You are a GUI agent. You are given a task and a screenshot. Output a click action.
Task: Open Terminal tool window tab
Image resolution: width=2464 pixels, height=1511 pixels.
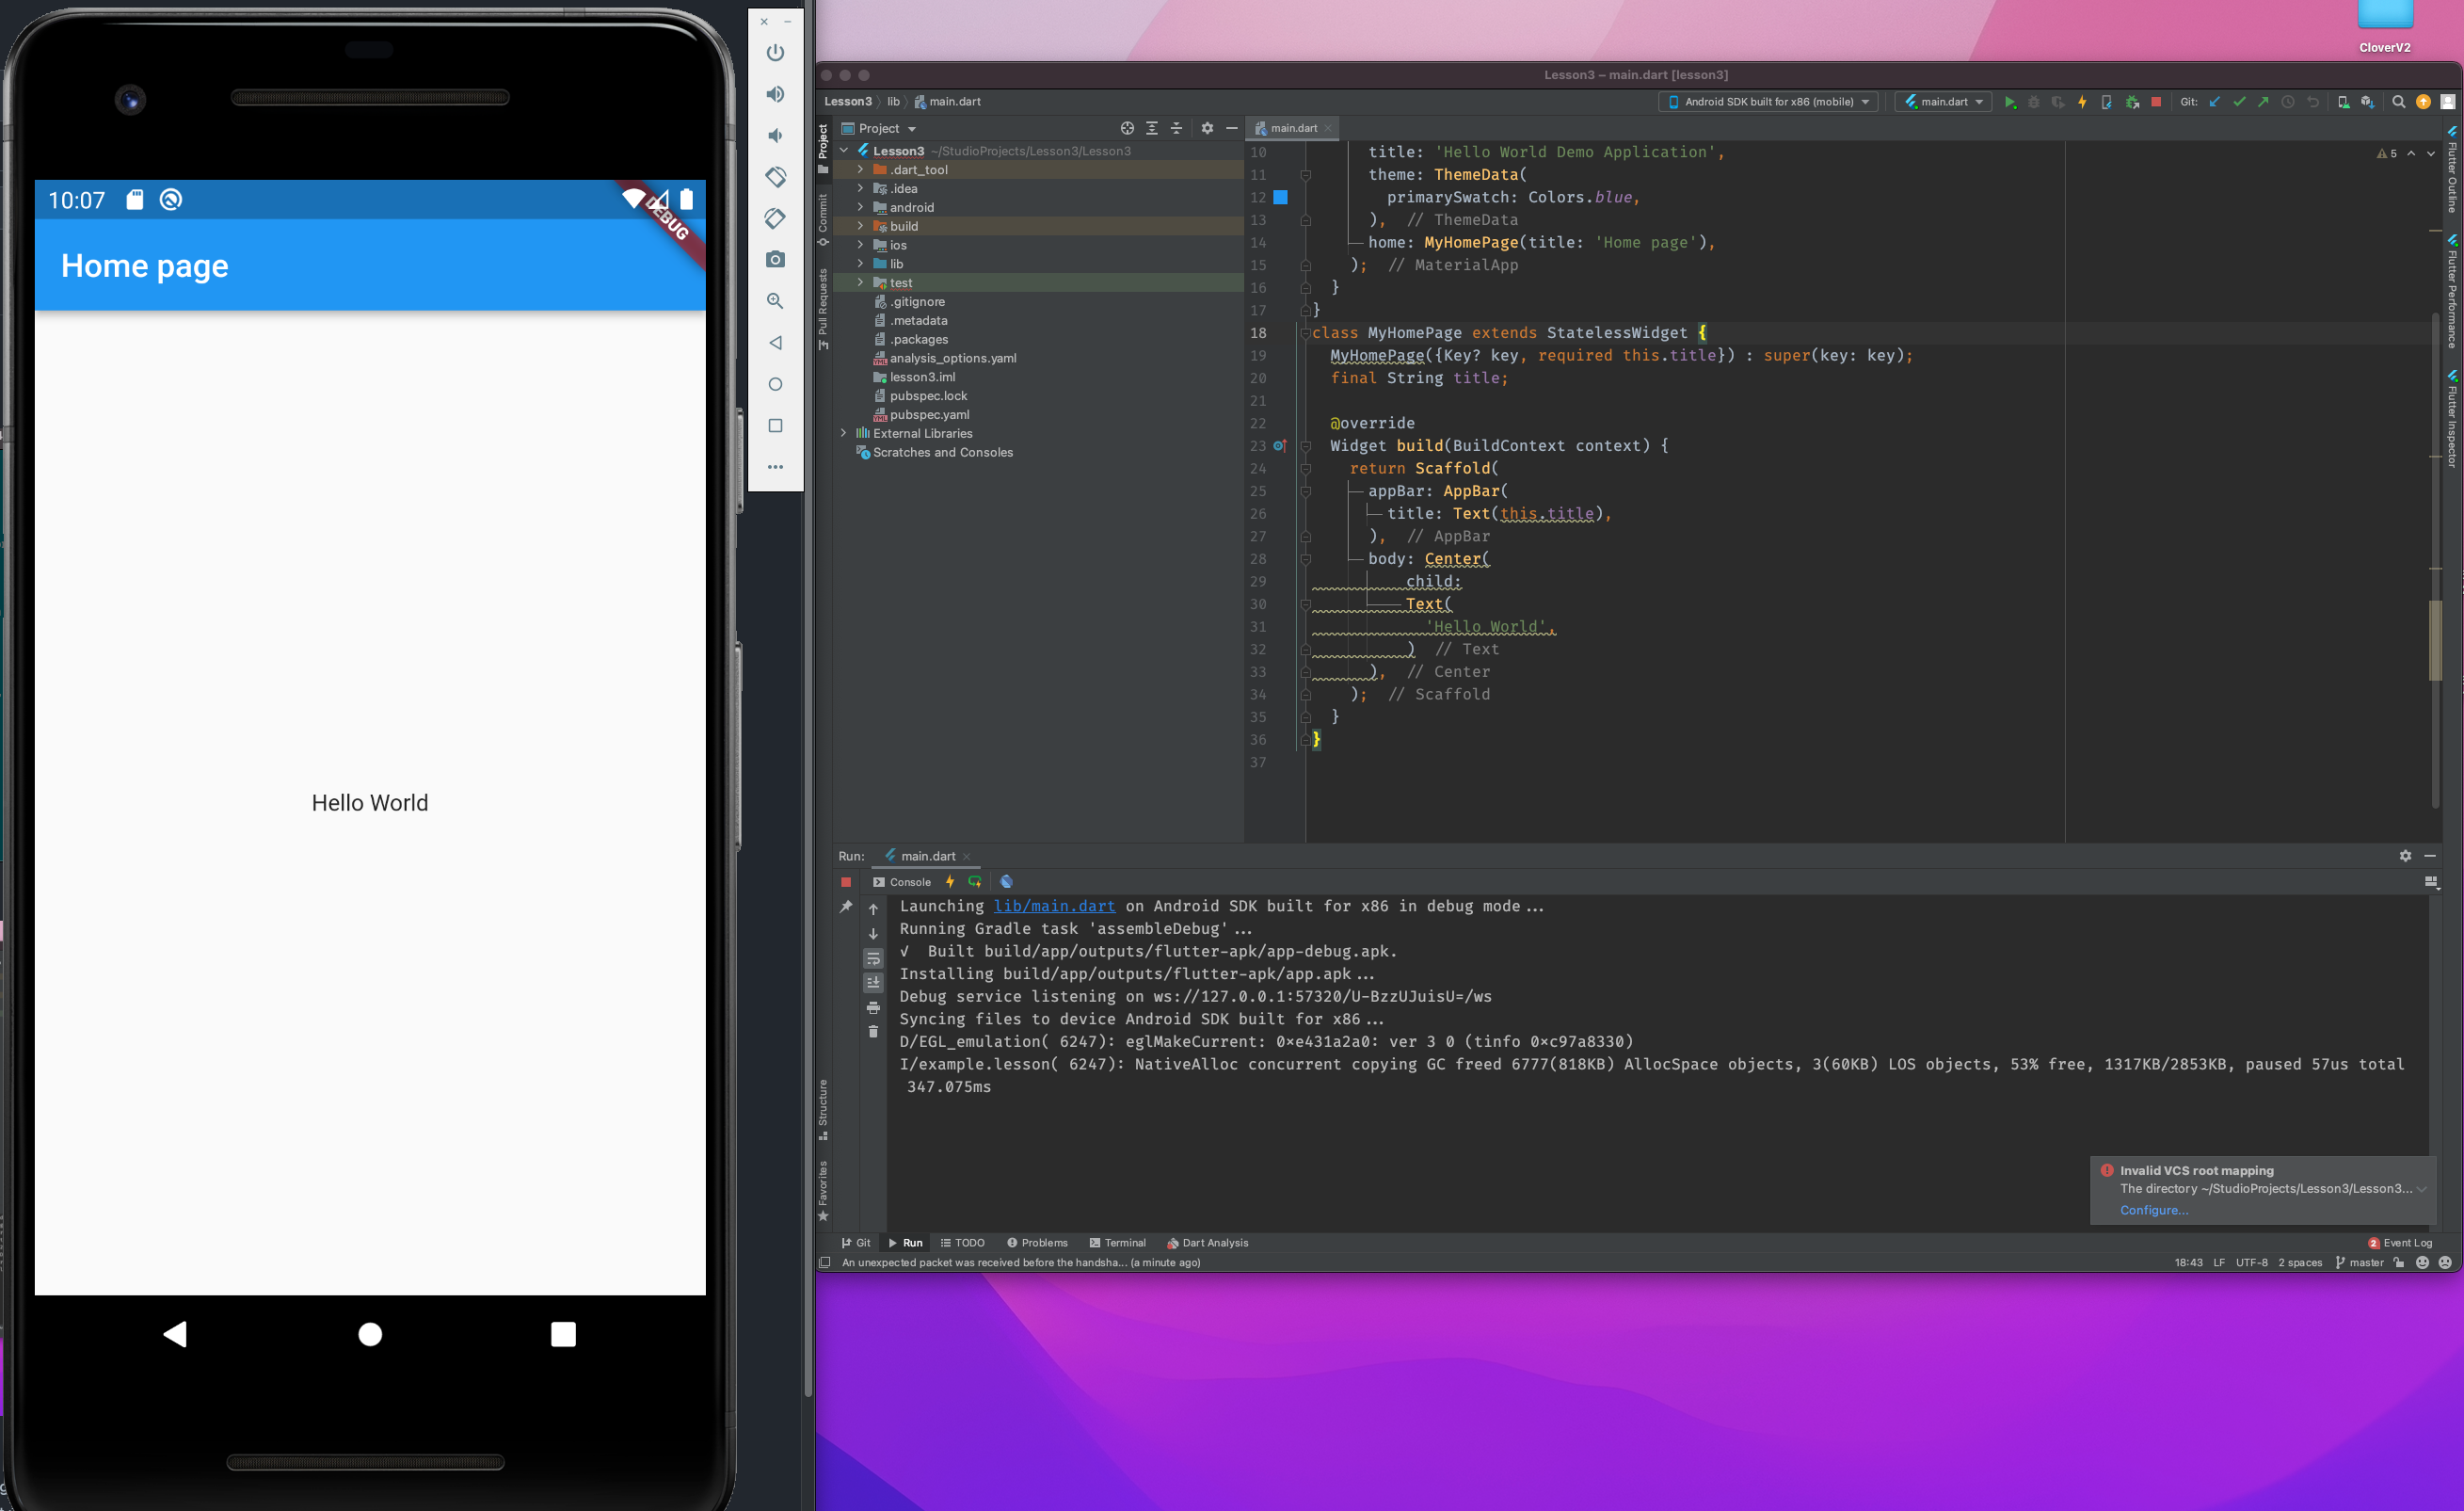coord(1117,1243)
